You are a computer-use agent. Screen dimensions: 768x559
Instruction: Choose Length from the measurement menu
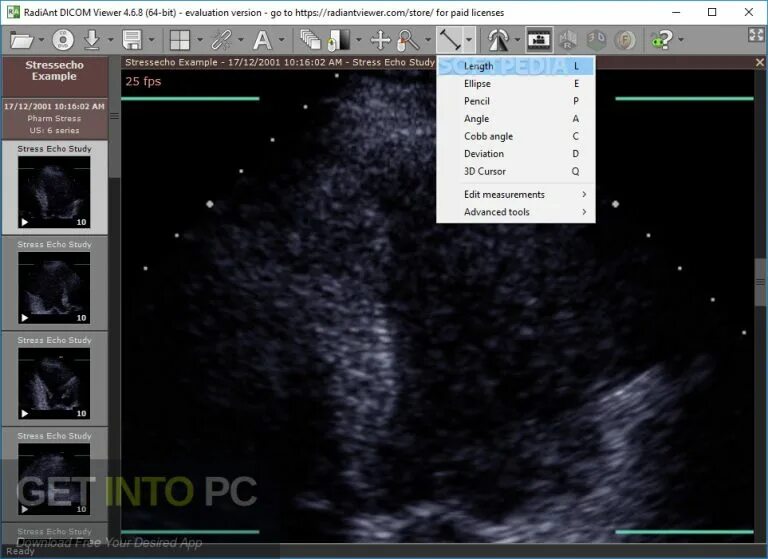click(x=516, y=66)
